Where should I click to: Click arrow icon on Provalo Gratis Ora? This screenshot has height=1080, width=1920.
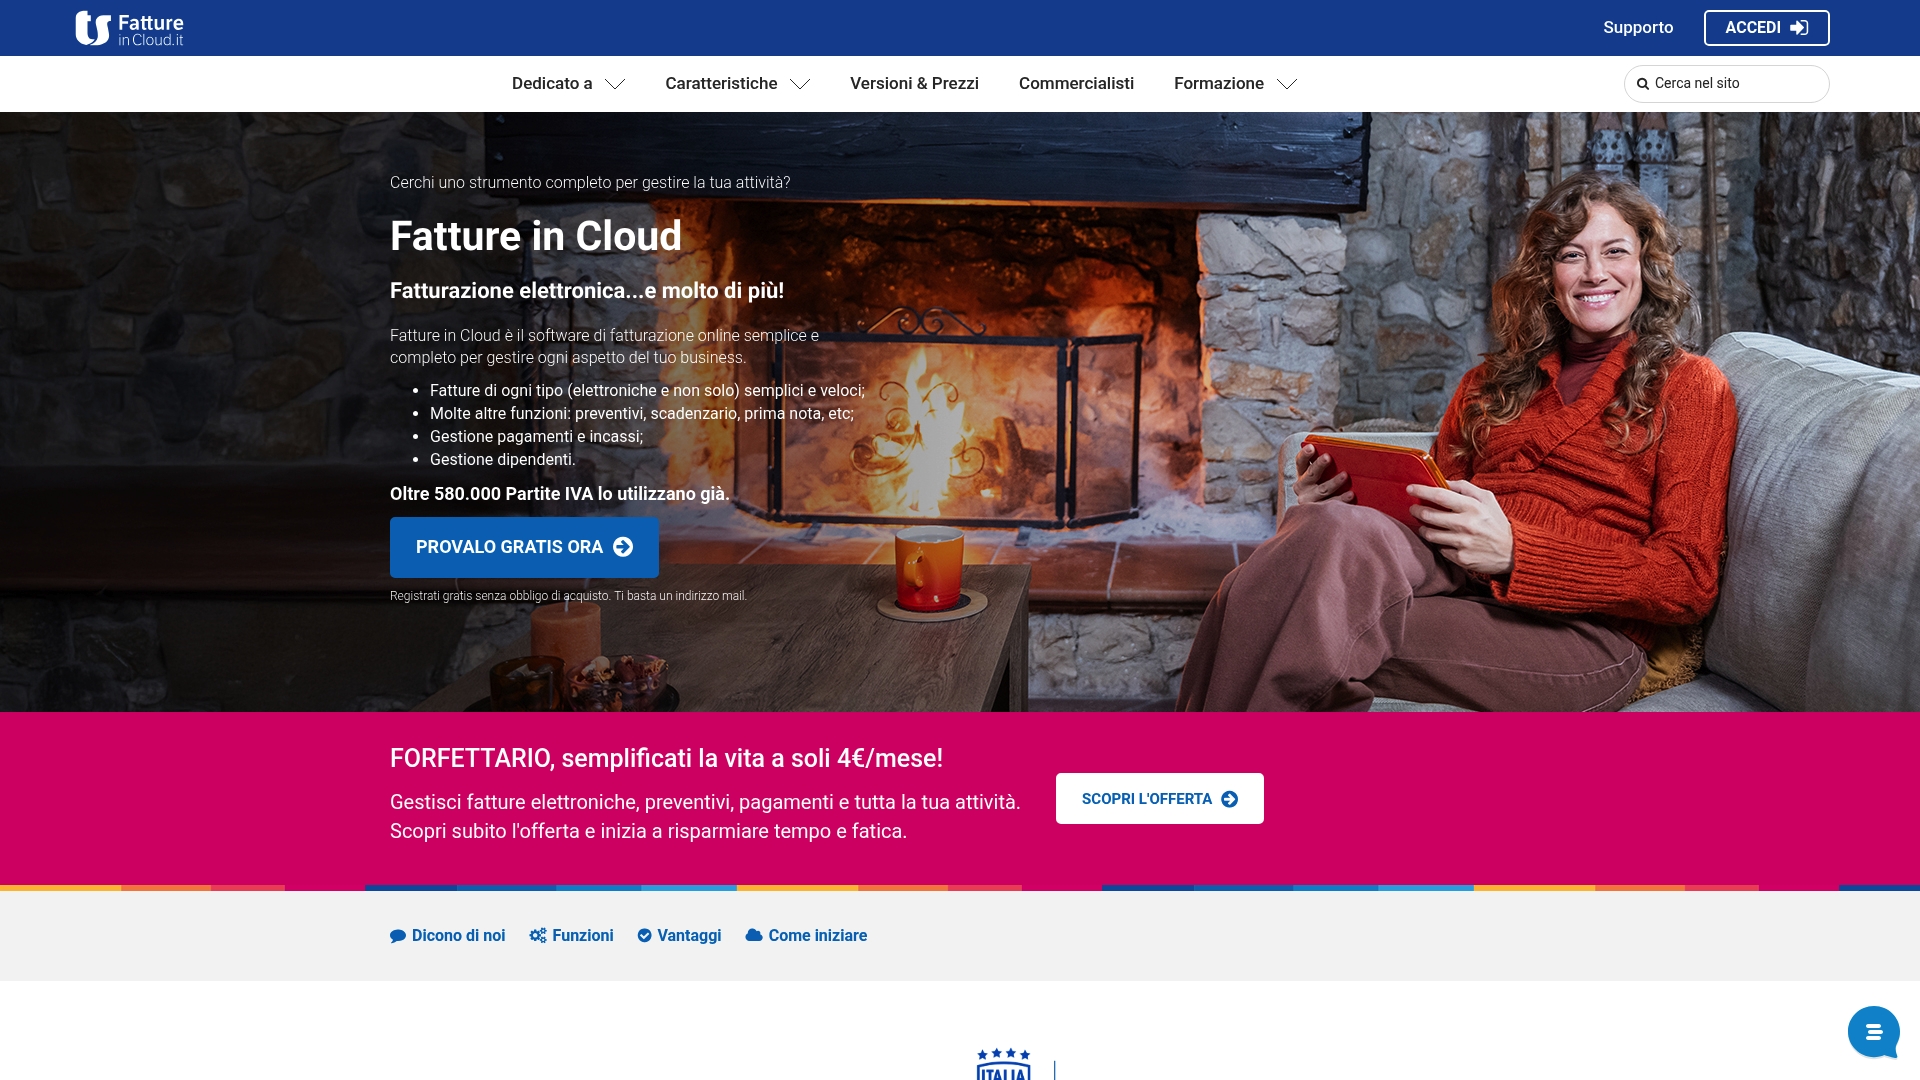[x=623, y=547]
